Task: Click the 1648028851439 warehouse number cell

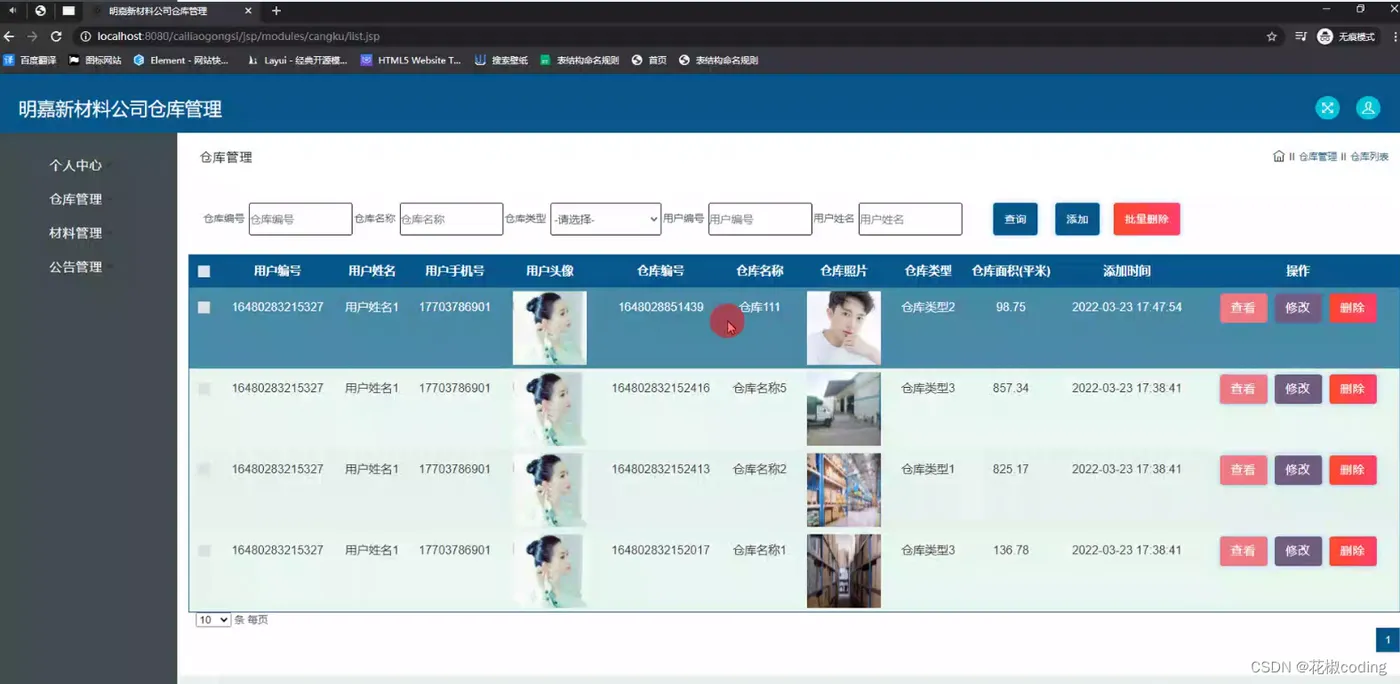Action: click(661, 307)
